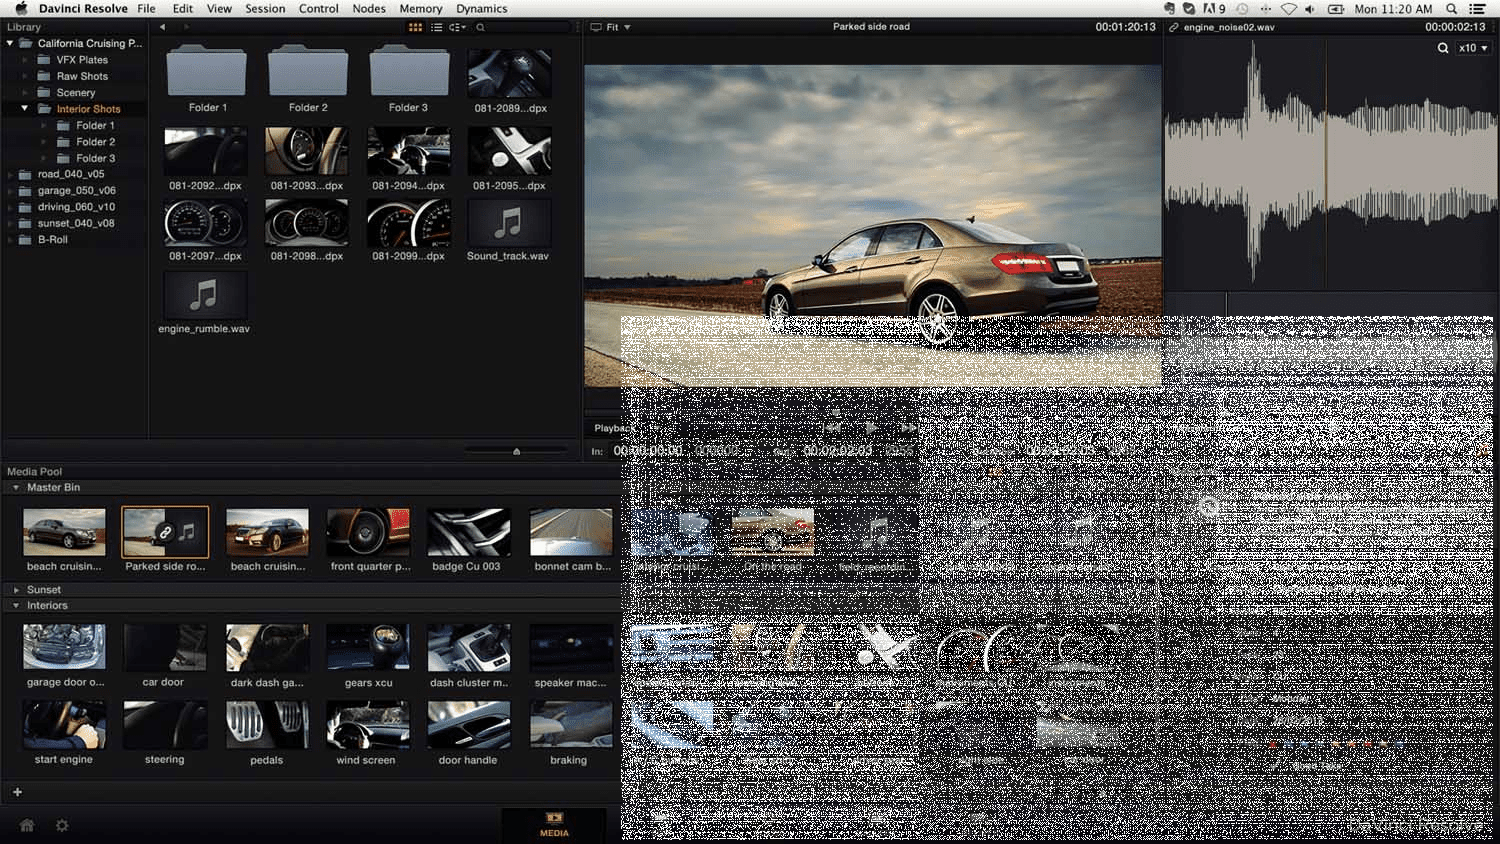
Task: Click the plus icon to add bin
Action: pyautogui.click(x=17, y=792)
